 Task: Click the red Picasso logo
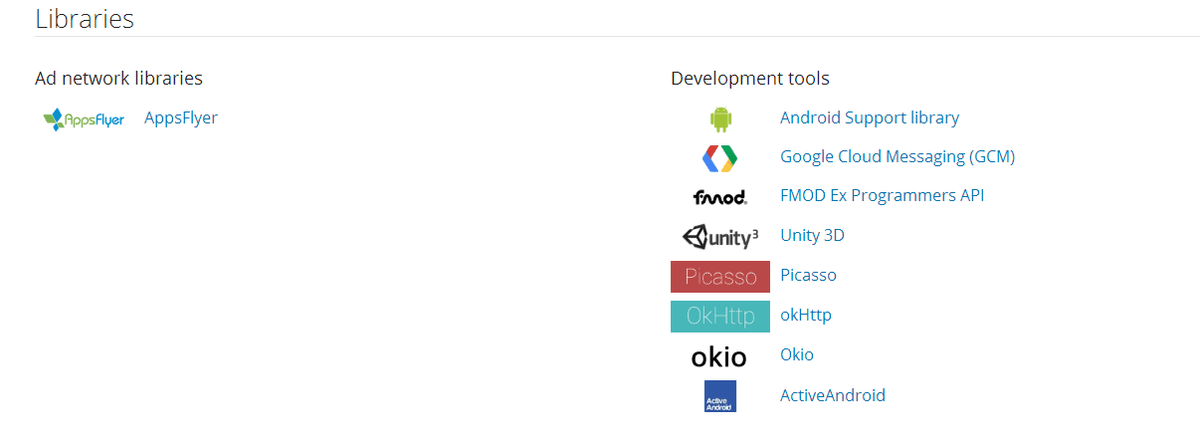720,276
